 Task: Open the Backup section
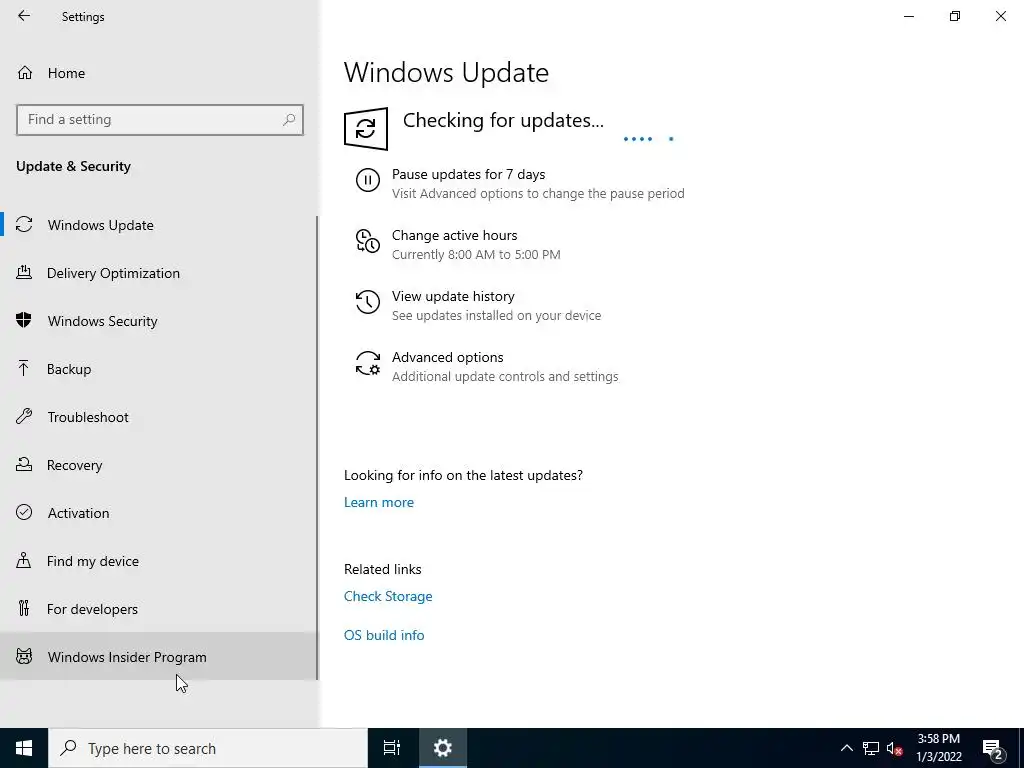(158, 369)
